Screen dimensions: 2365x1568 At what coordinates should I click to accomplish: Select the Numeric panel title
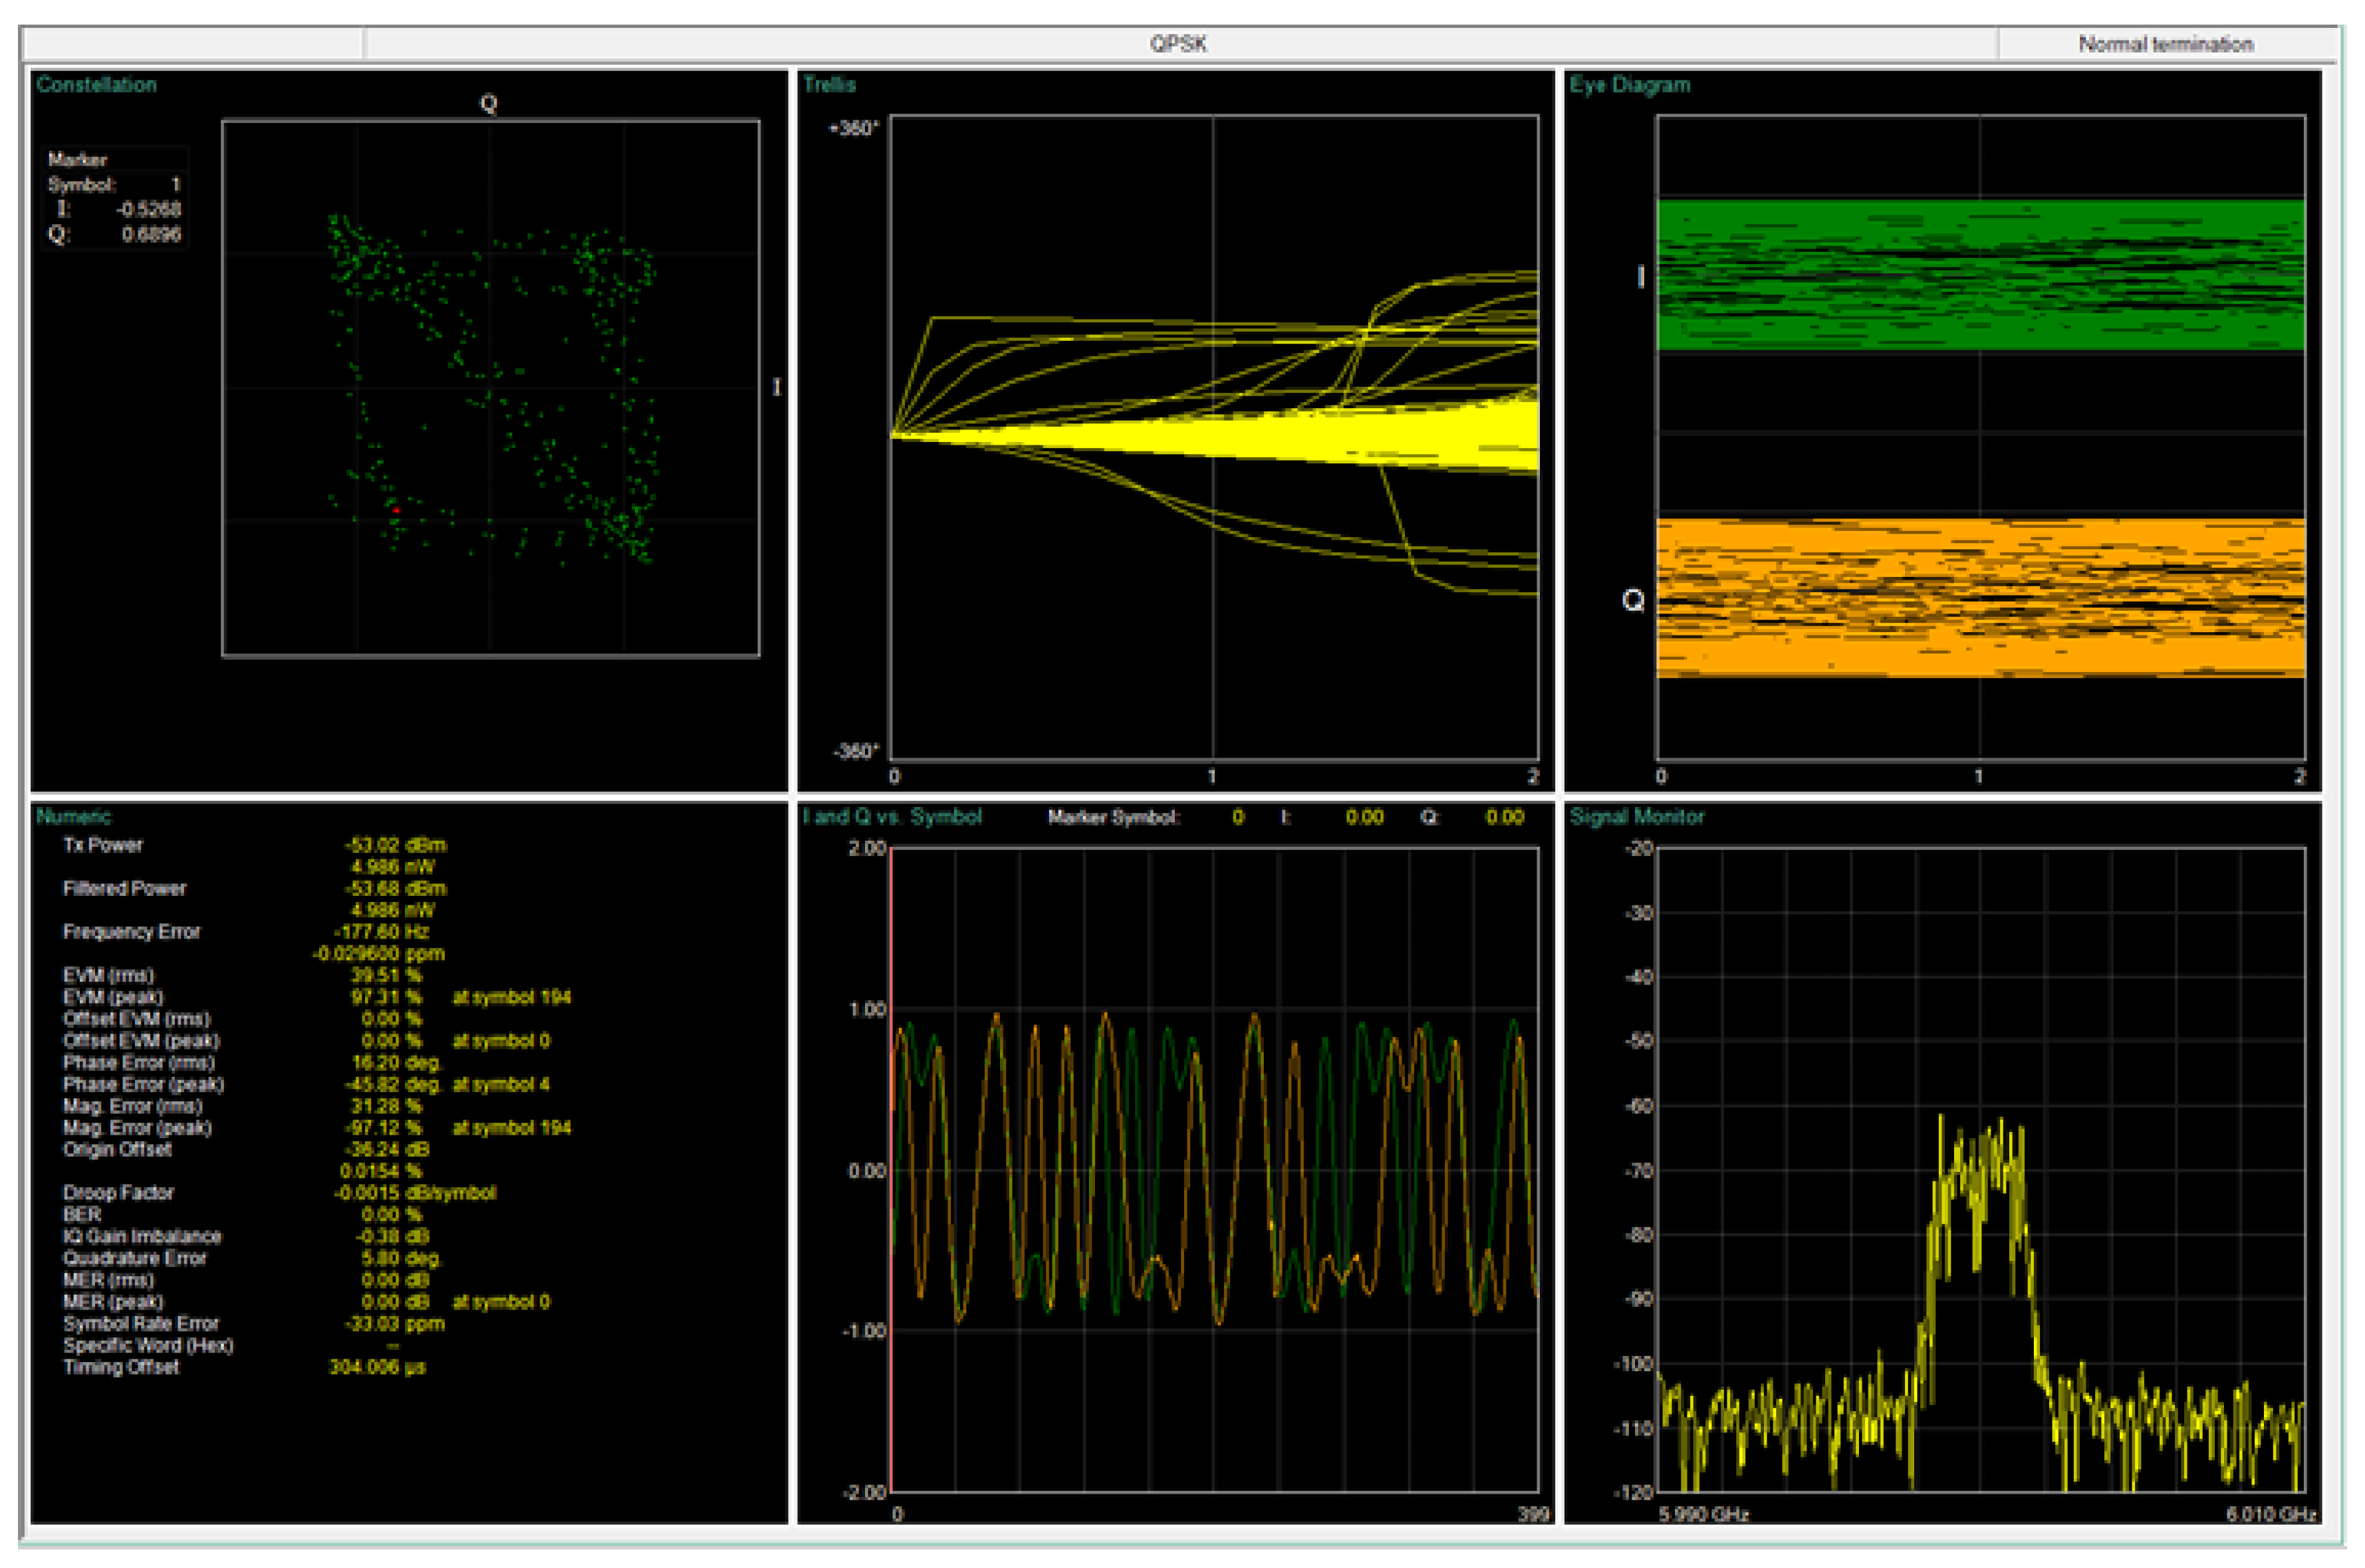click(73, 817)
